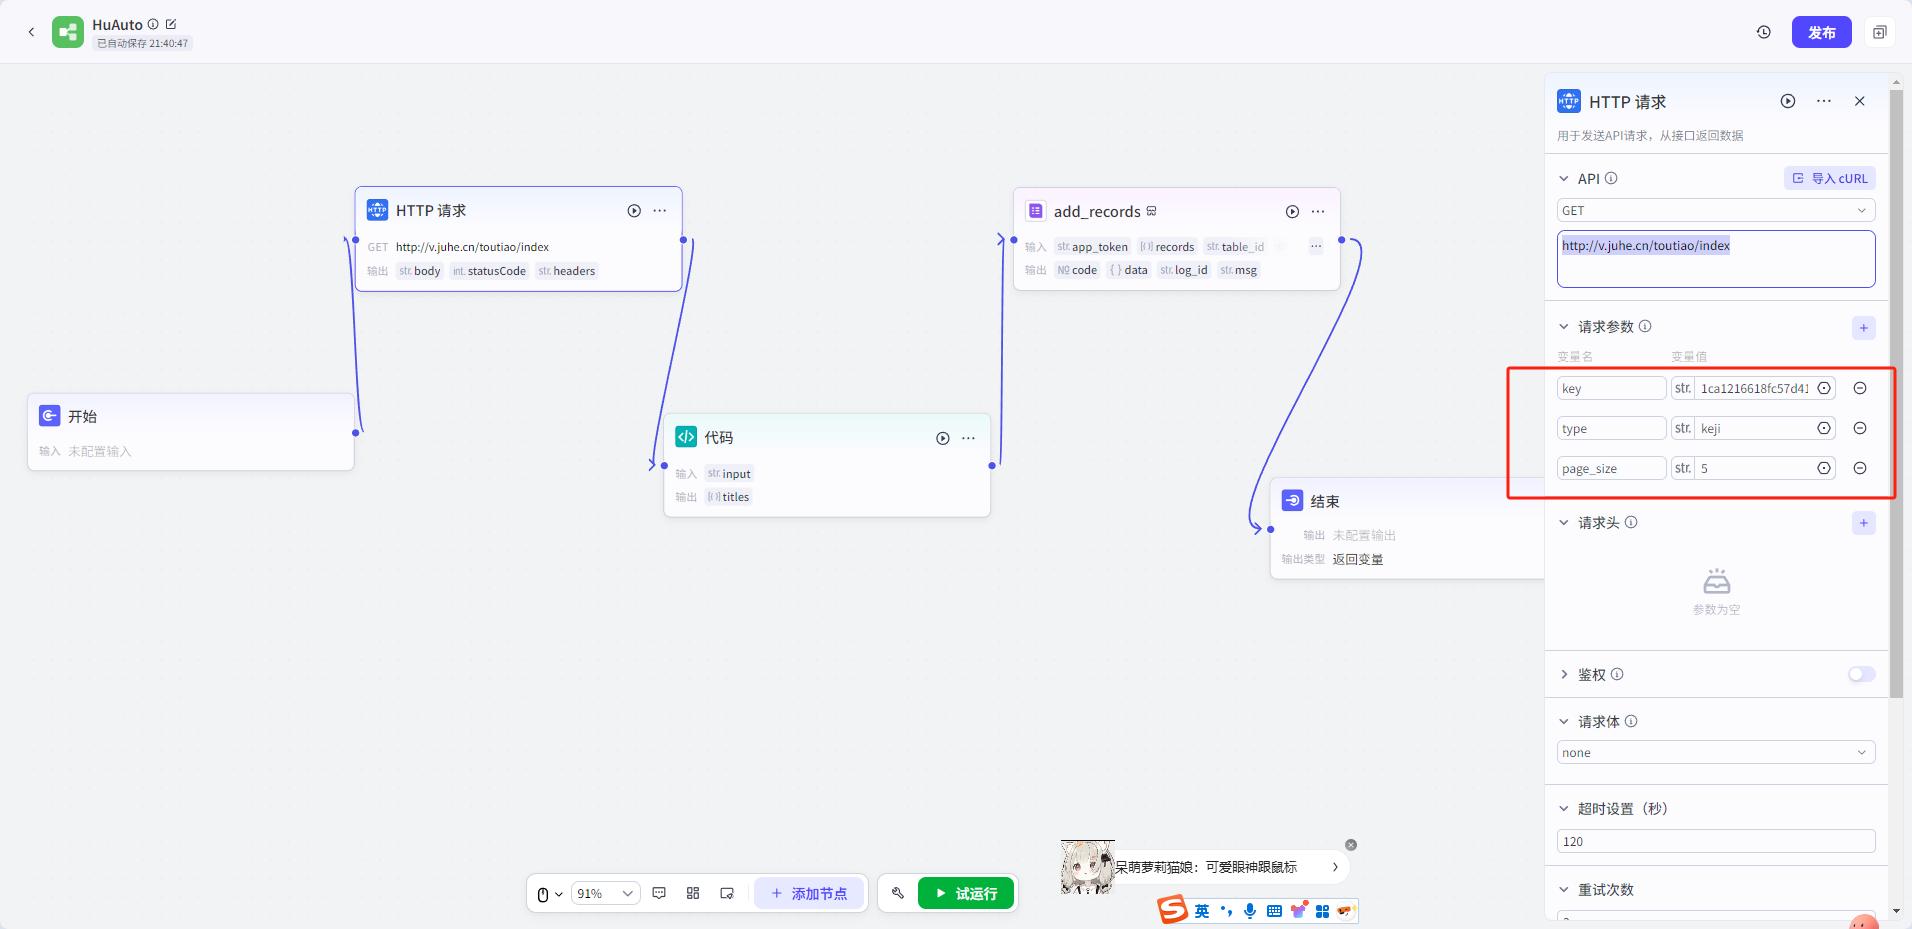The height and width of the screenshot is (929, 1912).
Task: Collapse the 请求参数 section
Action: coord(1564,327)
